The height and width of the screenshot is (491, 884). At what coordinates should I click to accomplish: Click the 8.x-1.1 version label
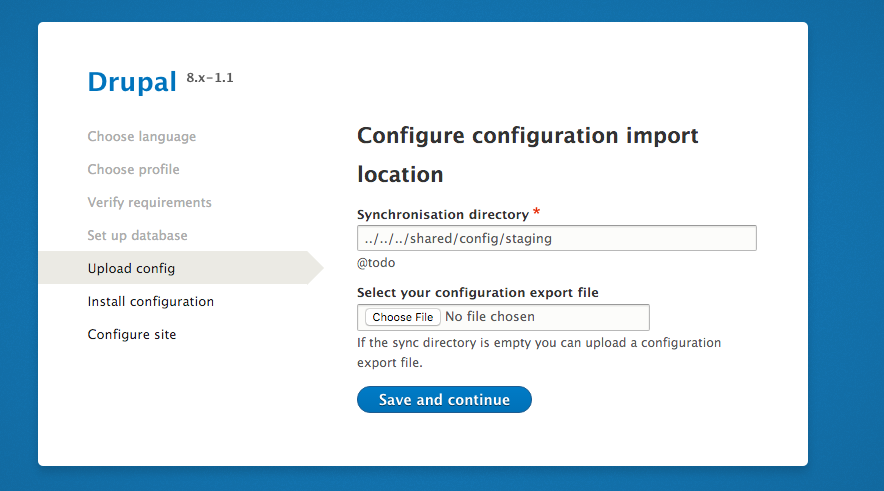pos(210,77)
